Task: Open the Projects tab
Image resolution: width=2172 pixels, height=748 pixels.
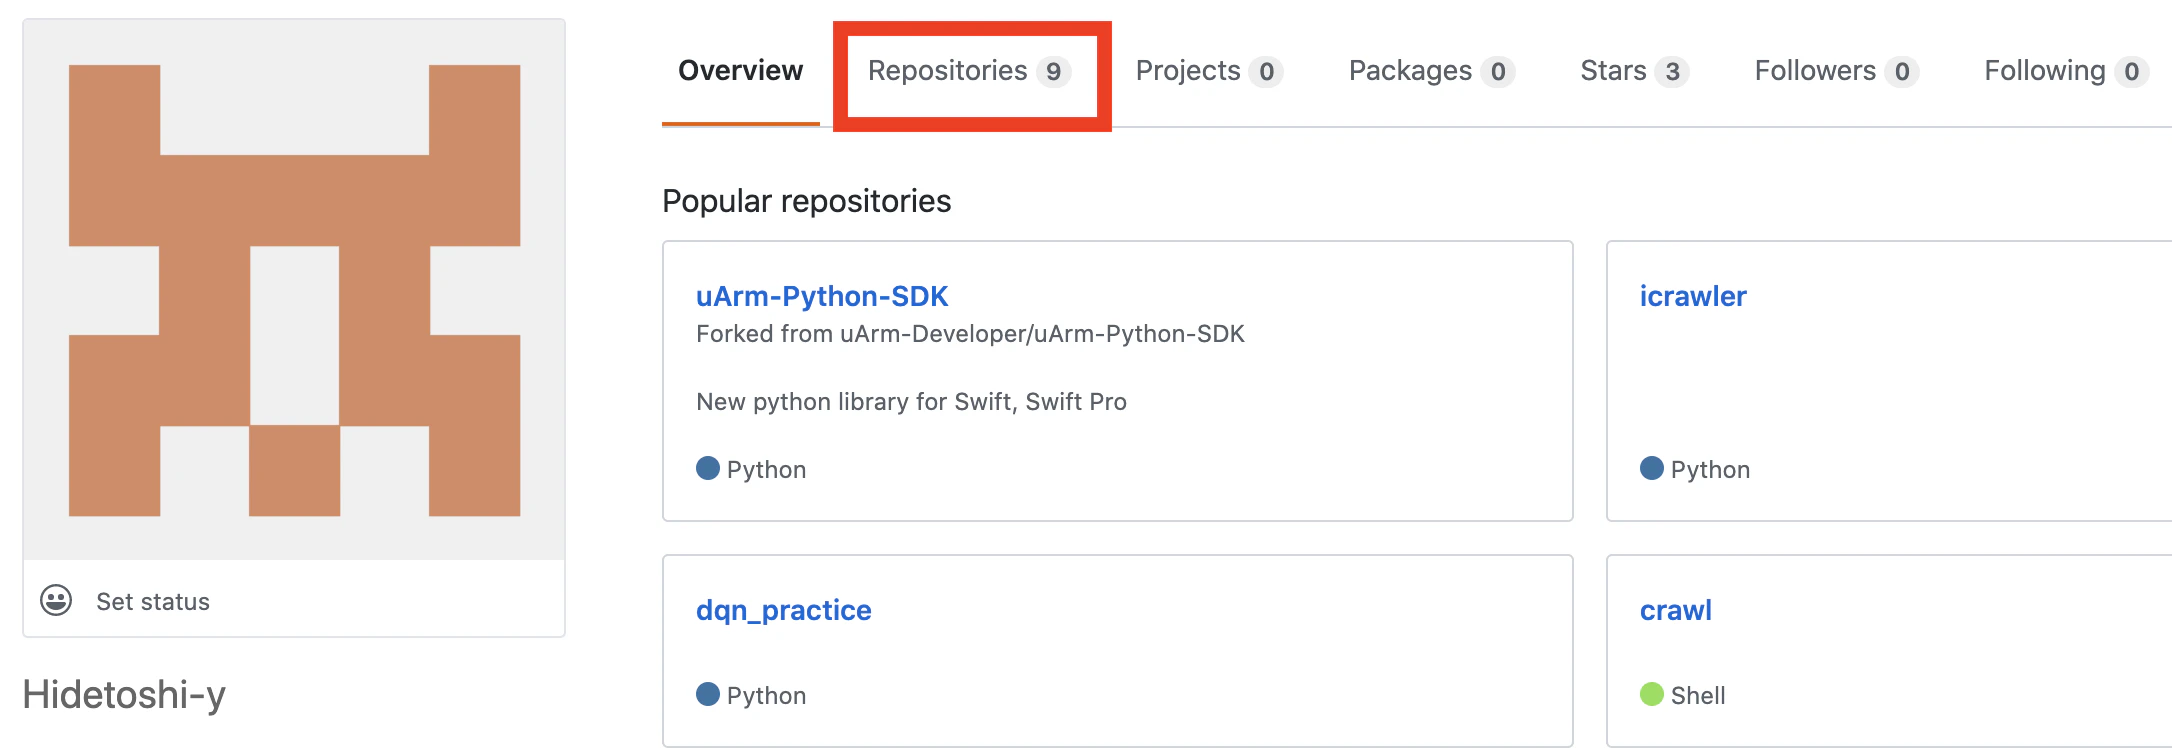Action: click(x=1209, y=71)
